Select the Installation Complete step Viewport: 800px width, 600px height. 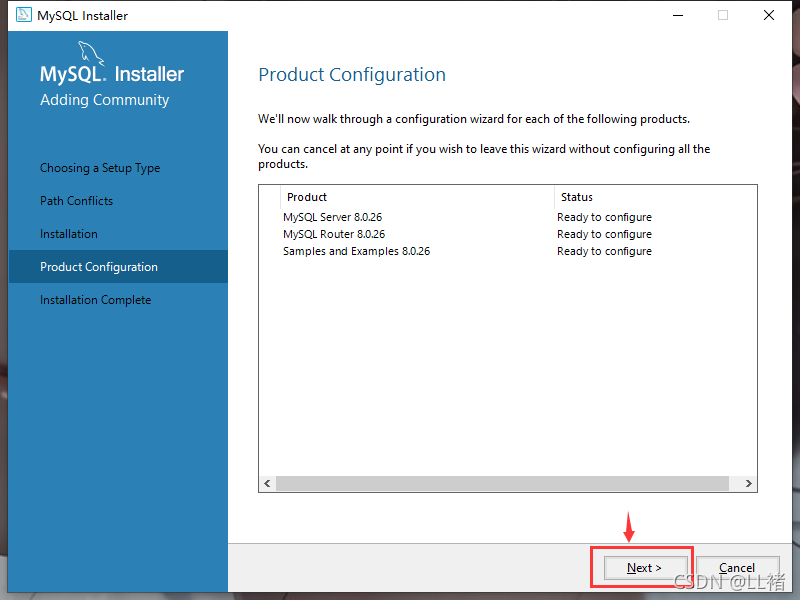coord(95,300)
